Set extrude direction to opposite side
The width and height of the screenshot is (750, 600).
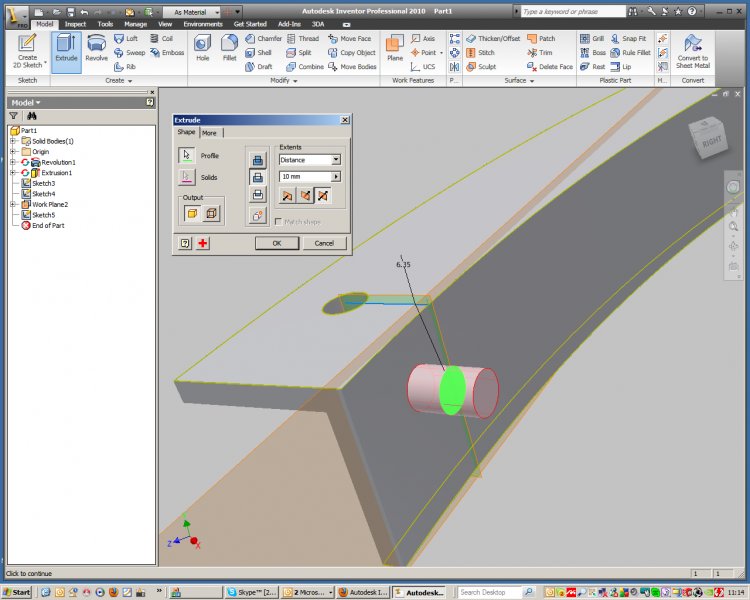[x=305, y=196]
